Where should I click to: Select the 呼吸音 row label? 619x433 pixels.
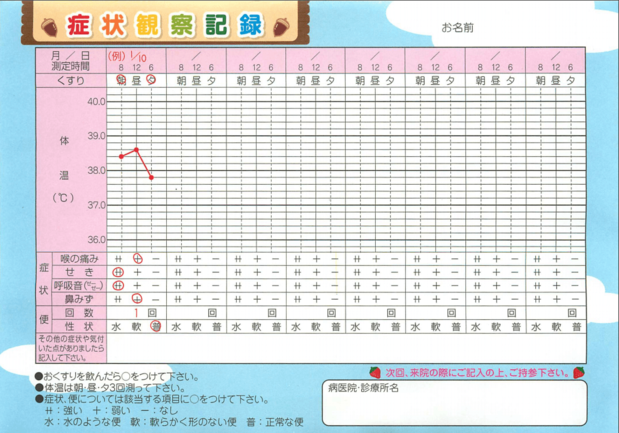point(79,285)
